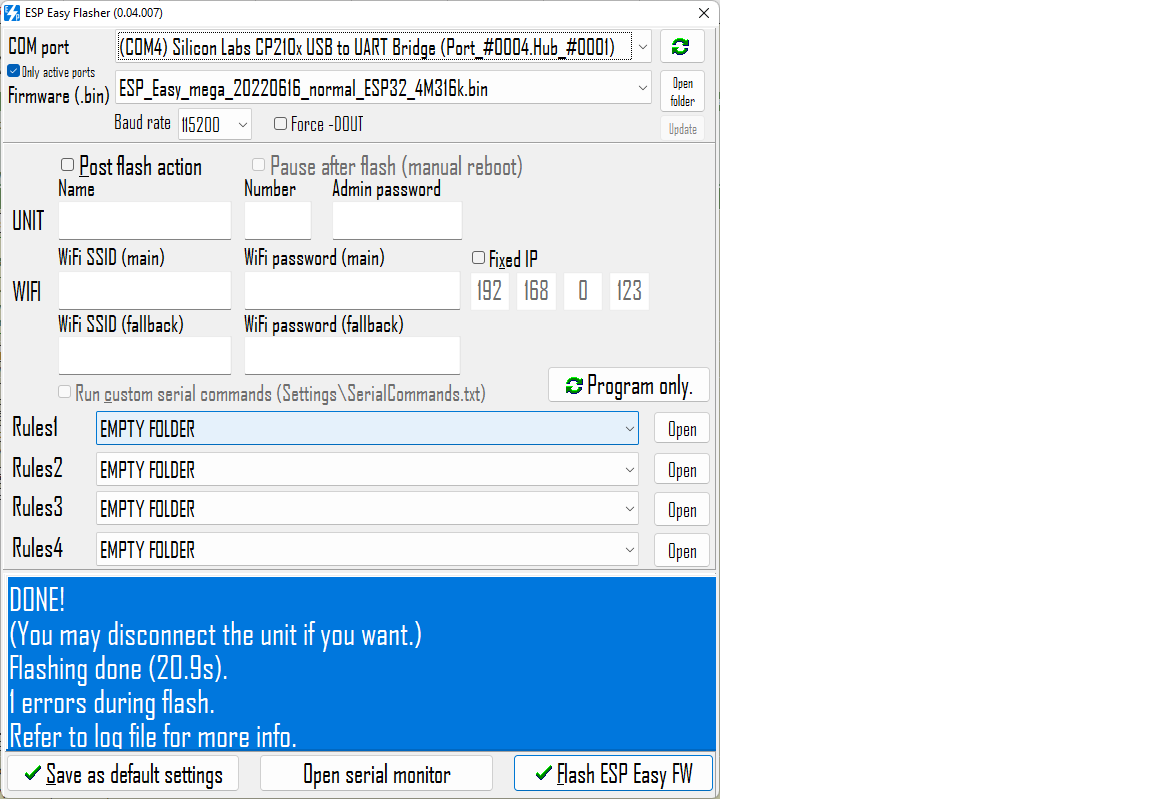Expand the Rules3 EMPTY FOLDER dropdown
1152x799 pixels.
[630, 509]
